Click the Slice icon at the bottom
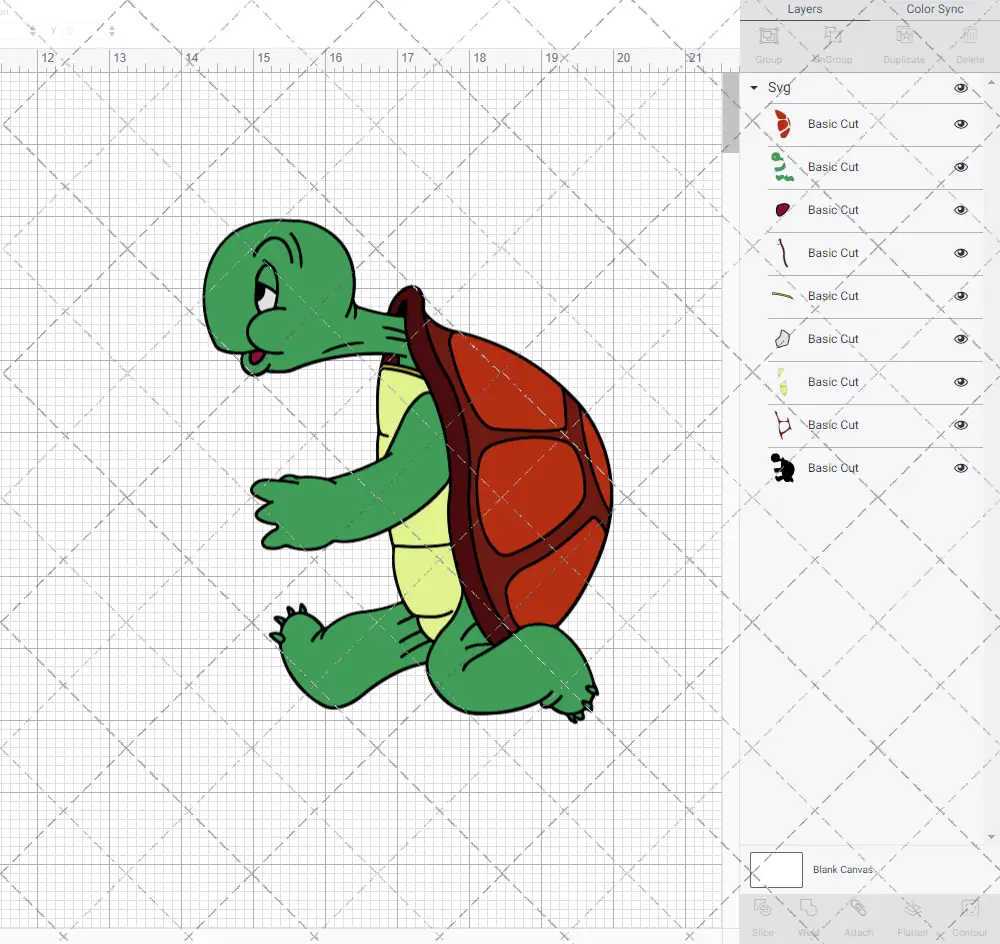 click(762, 908)
